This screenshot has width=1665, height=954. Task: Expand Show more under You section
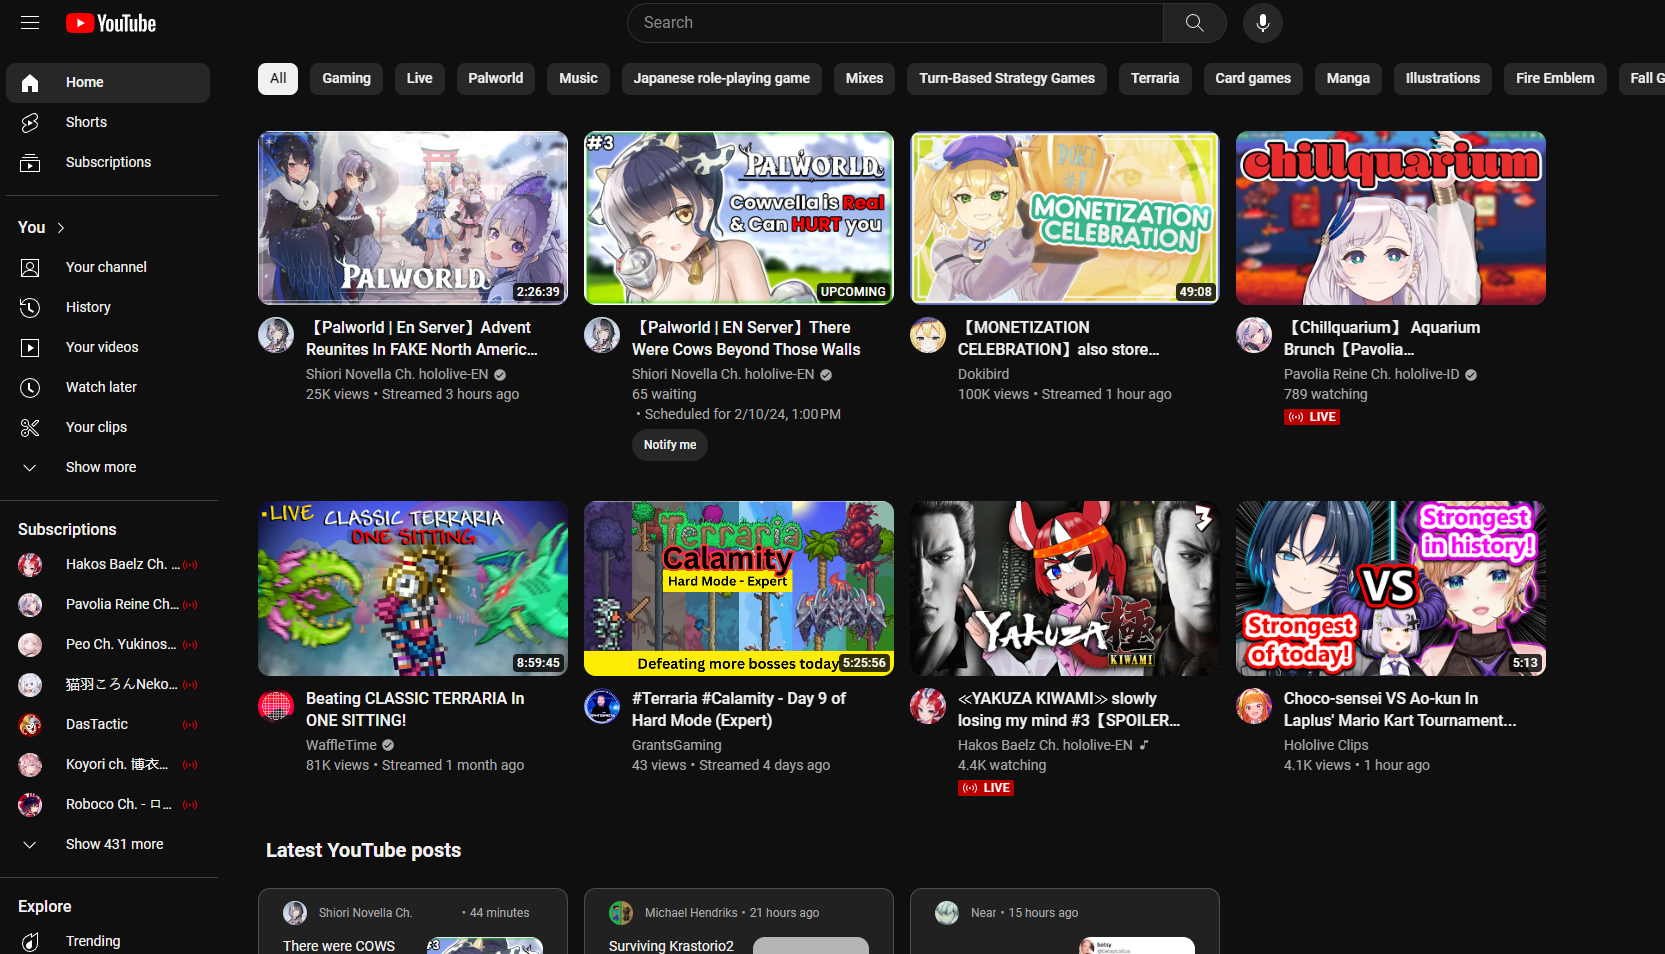tap(100, 467)
